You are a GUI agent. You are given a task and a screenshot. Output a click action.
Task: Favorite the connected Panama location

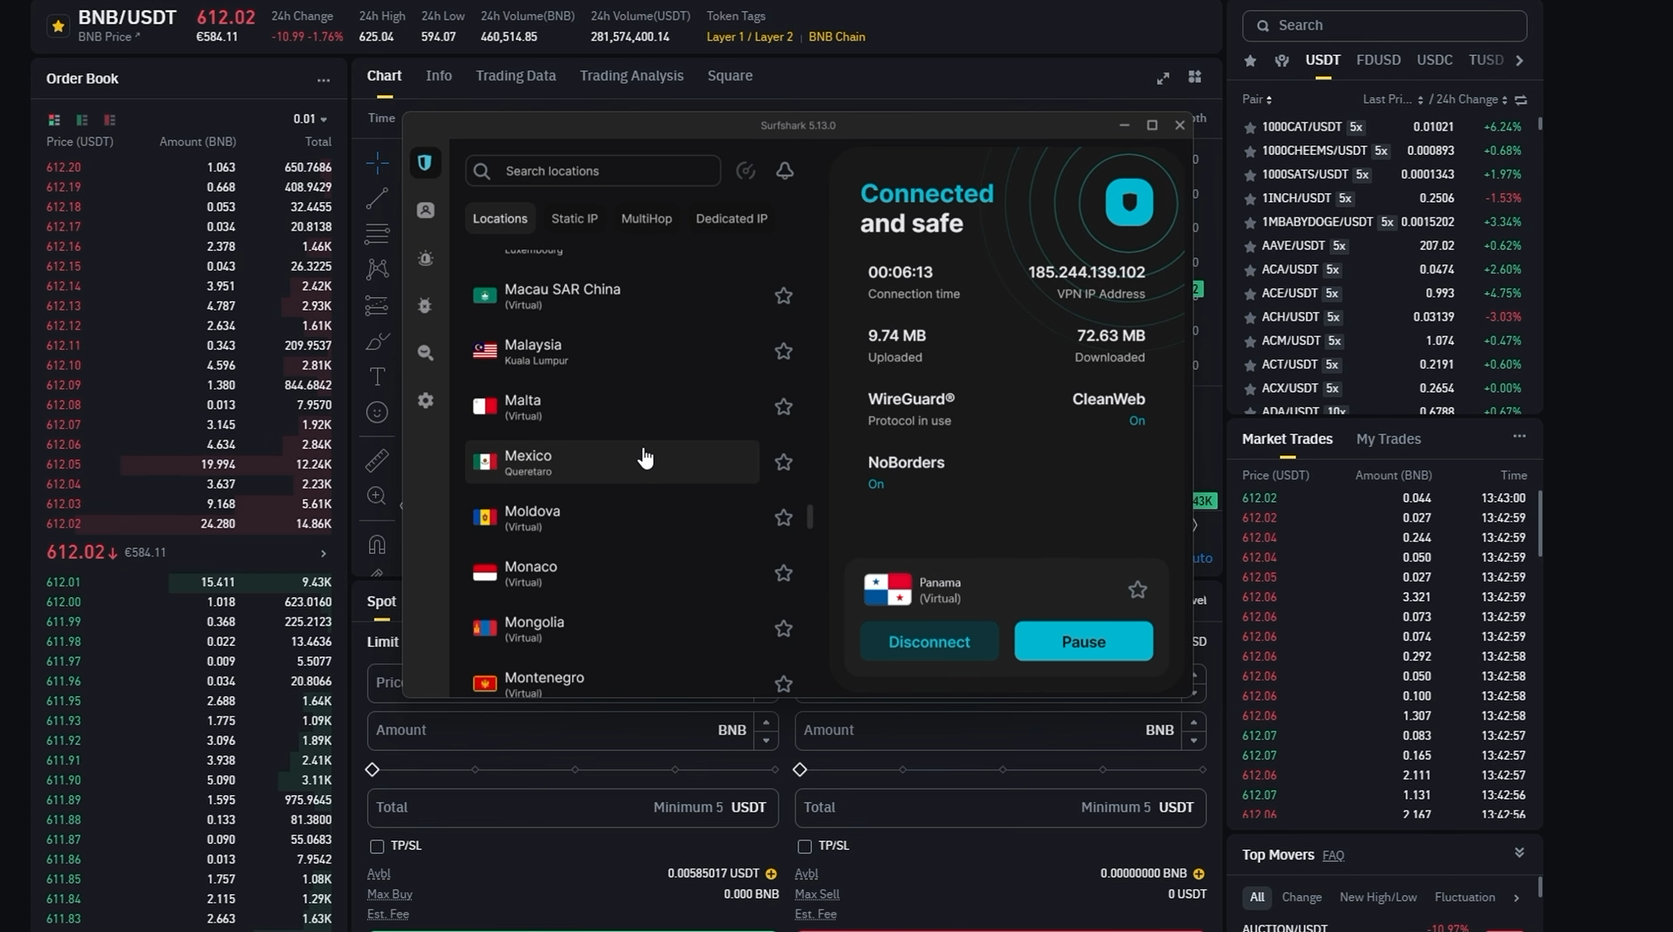(1137, 590)
